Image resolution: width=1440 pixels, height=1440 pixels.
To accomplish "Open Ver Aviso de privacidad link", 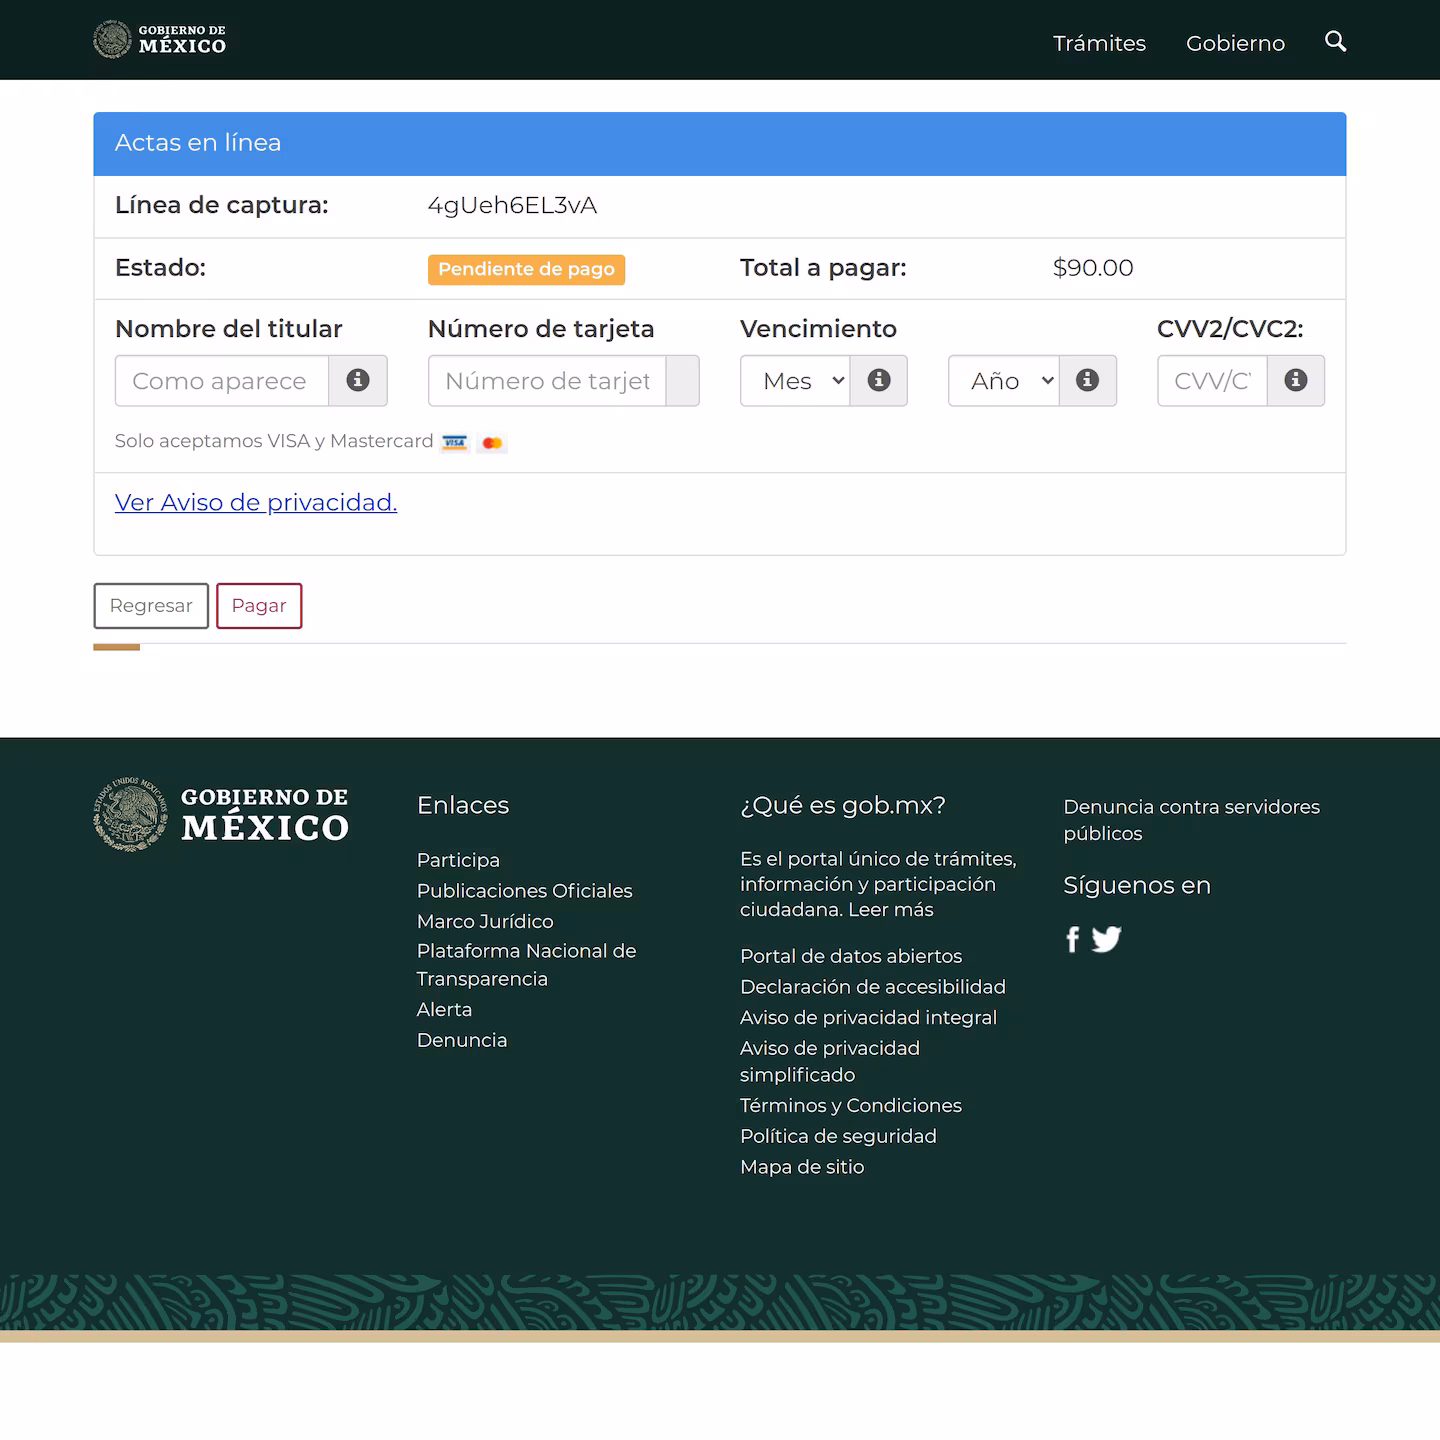I will 256,503.
